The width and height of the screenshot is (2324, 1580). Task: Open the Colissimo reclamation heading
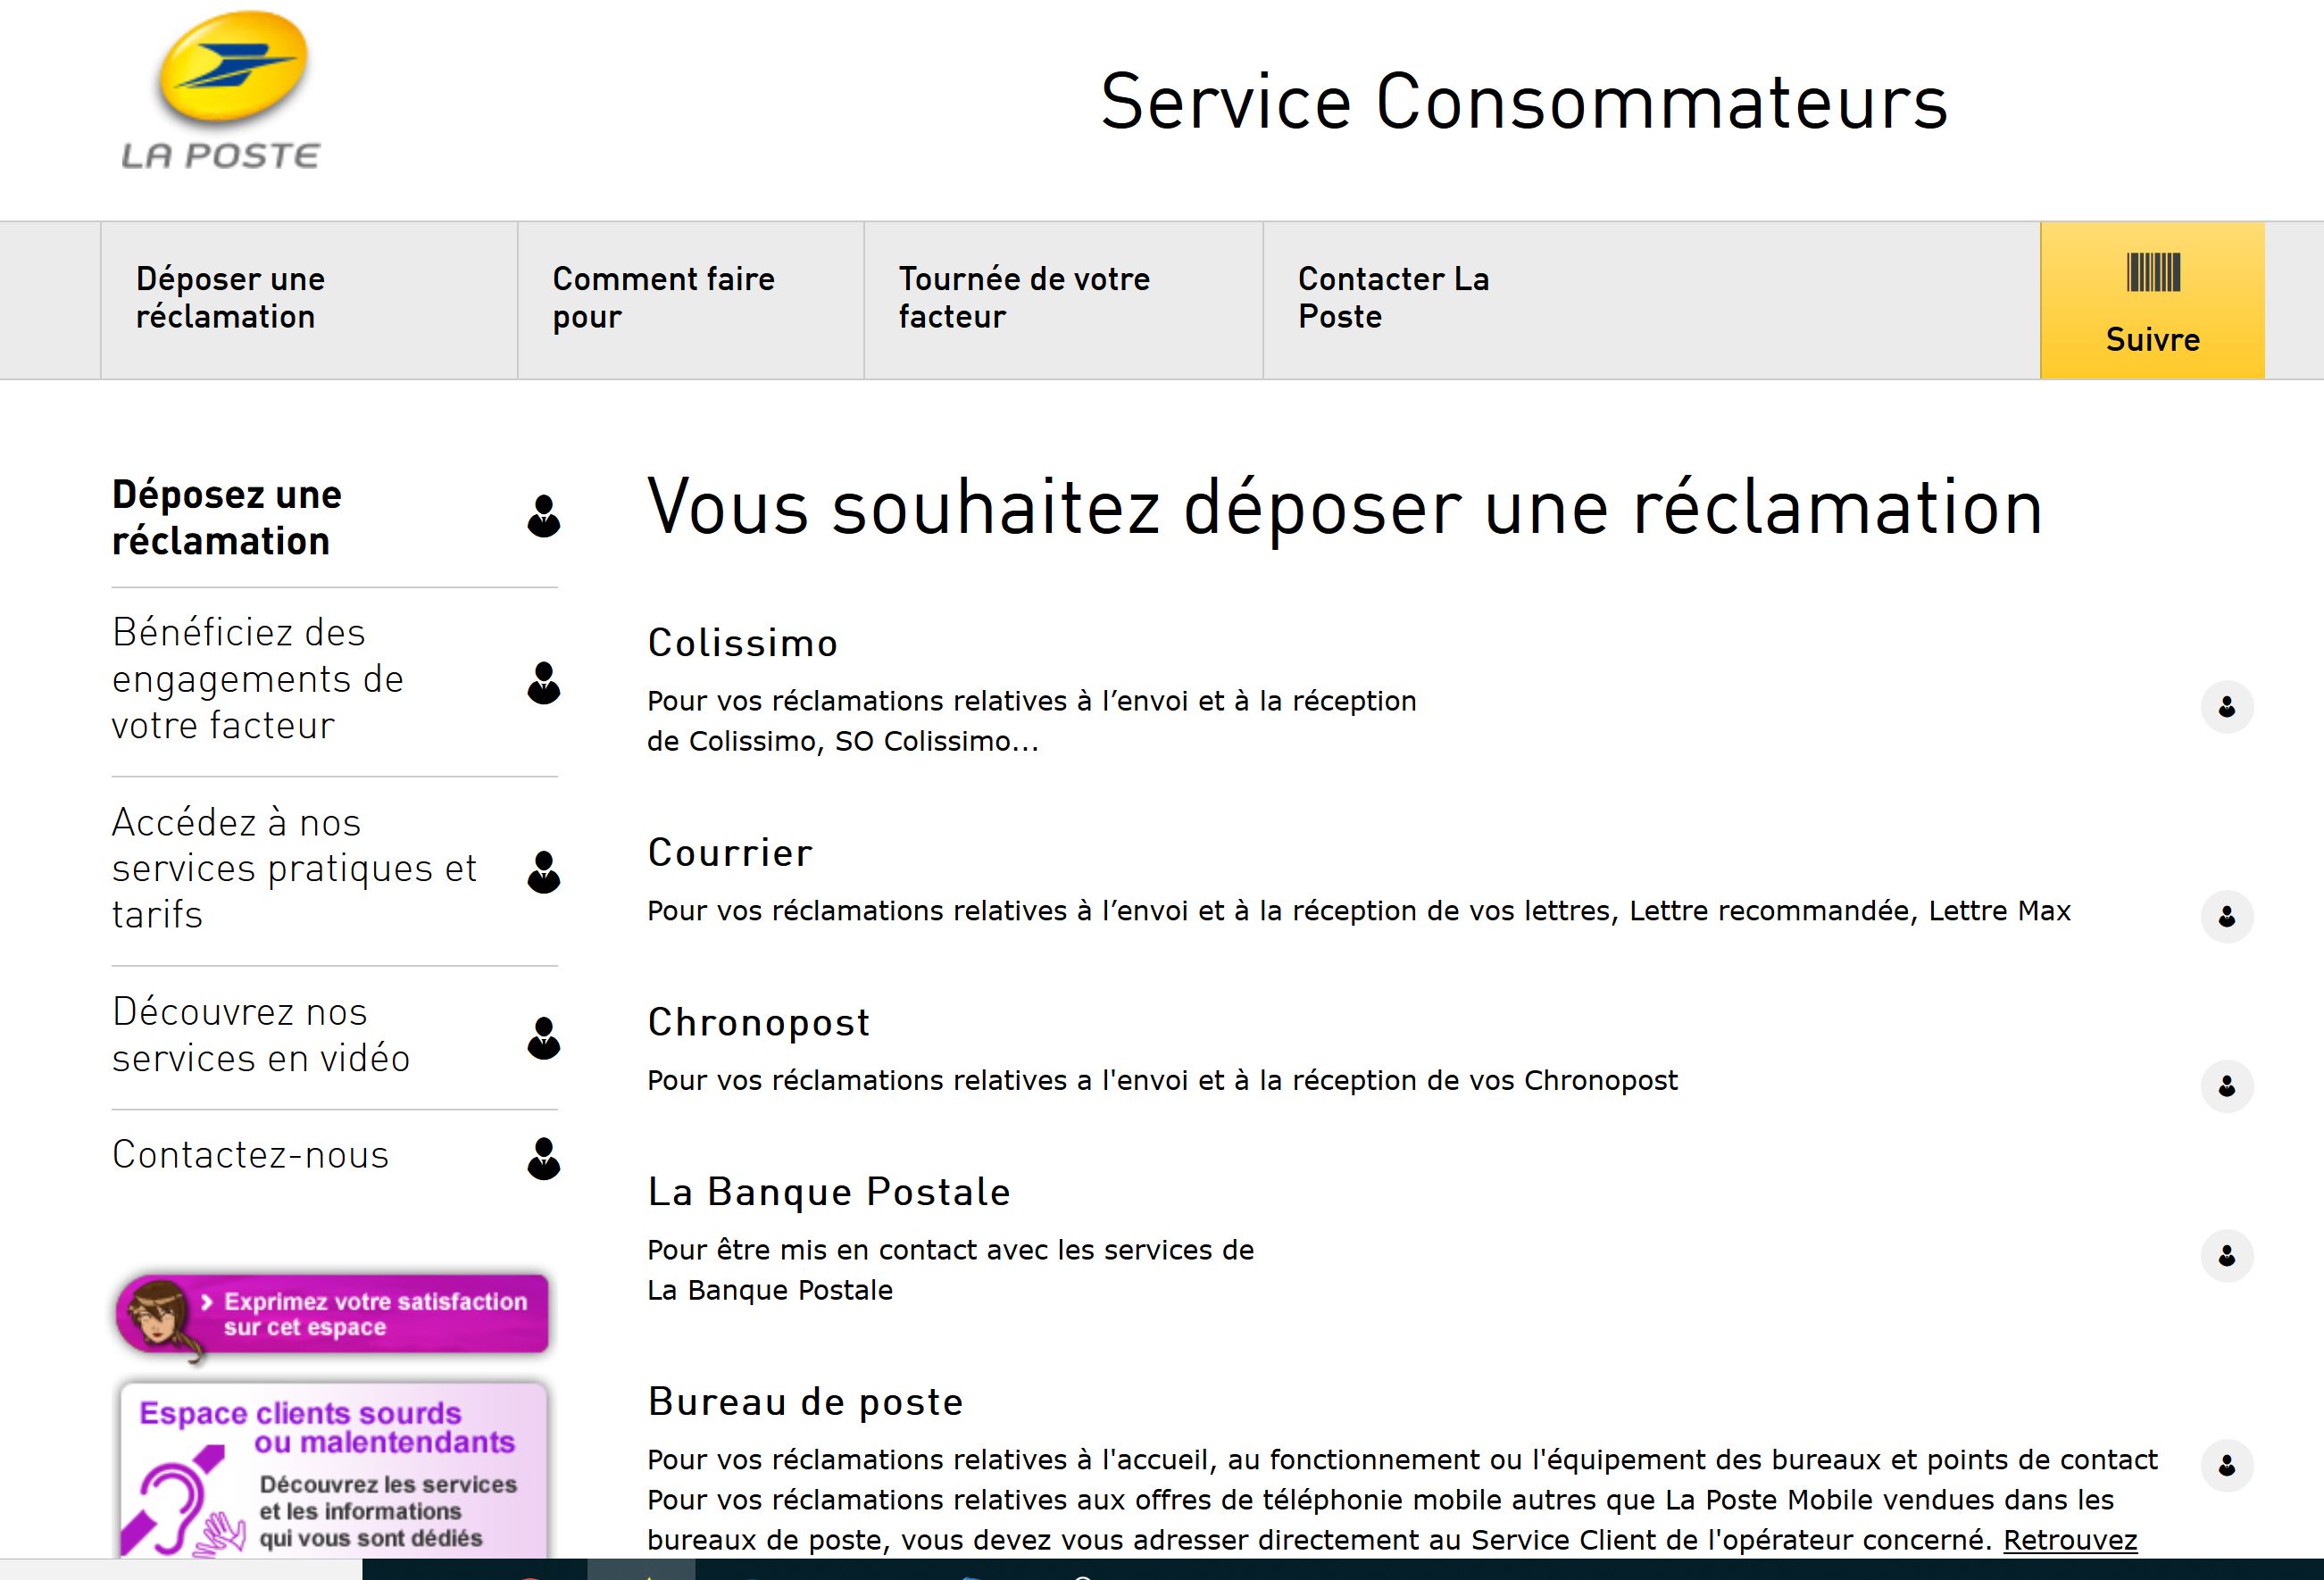742,643
